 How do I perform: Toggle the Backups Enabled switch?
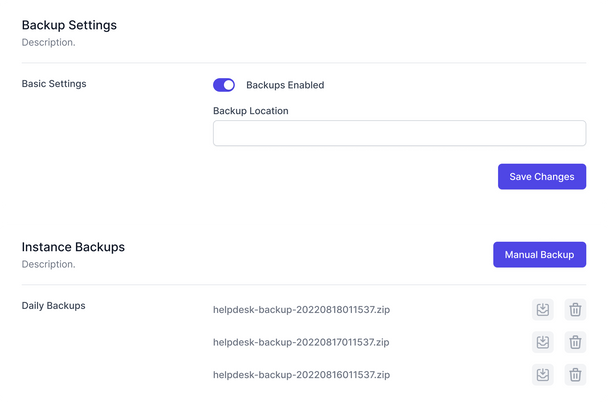click(224, 85)
